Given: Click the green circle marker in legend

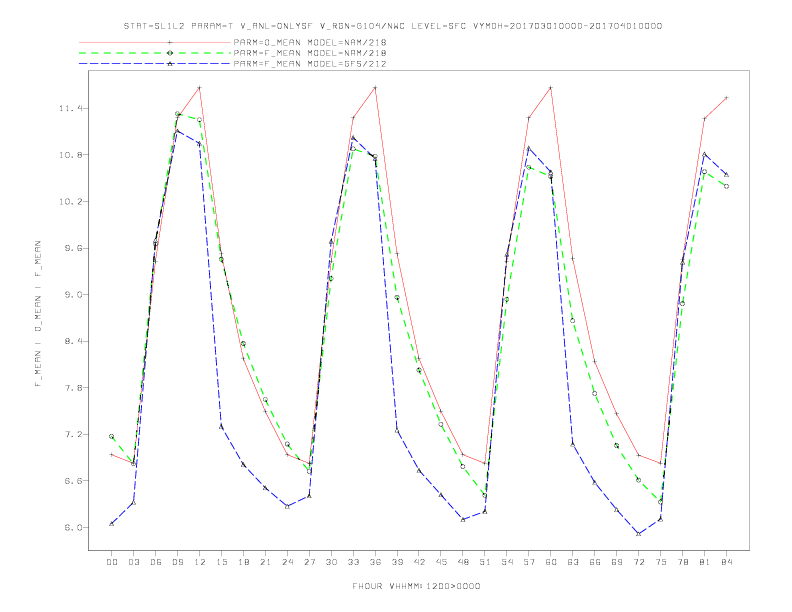Looking at the screenshot, I should (x=170, y=53).
